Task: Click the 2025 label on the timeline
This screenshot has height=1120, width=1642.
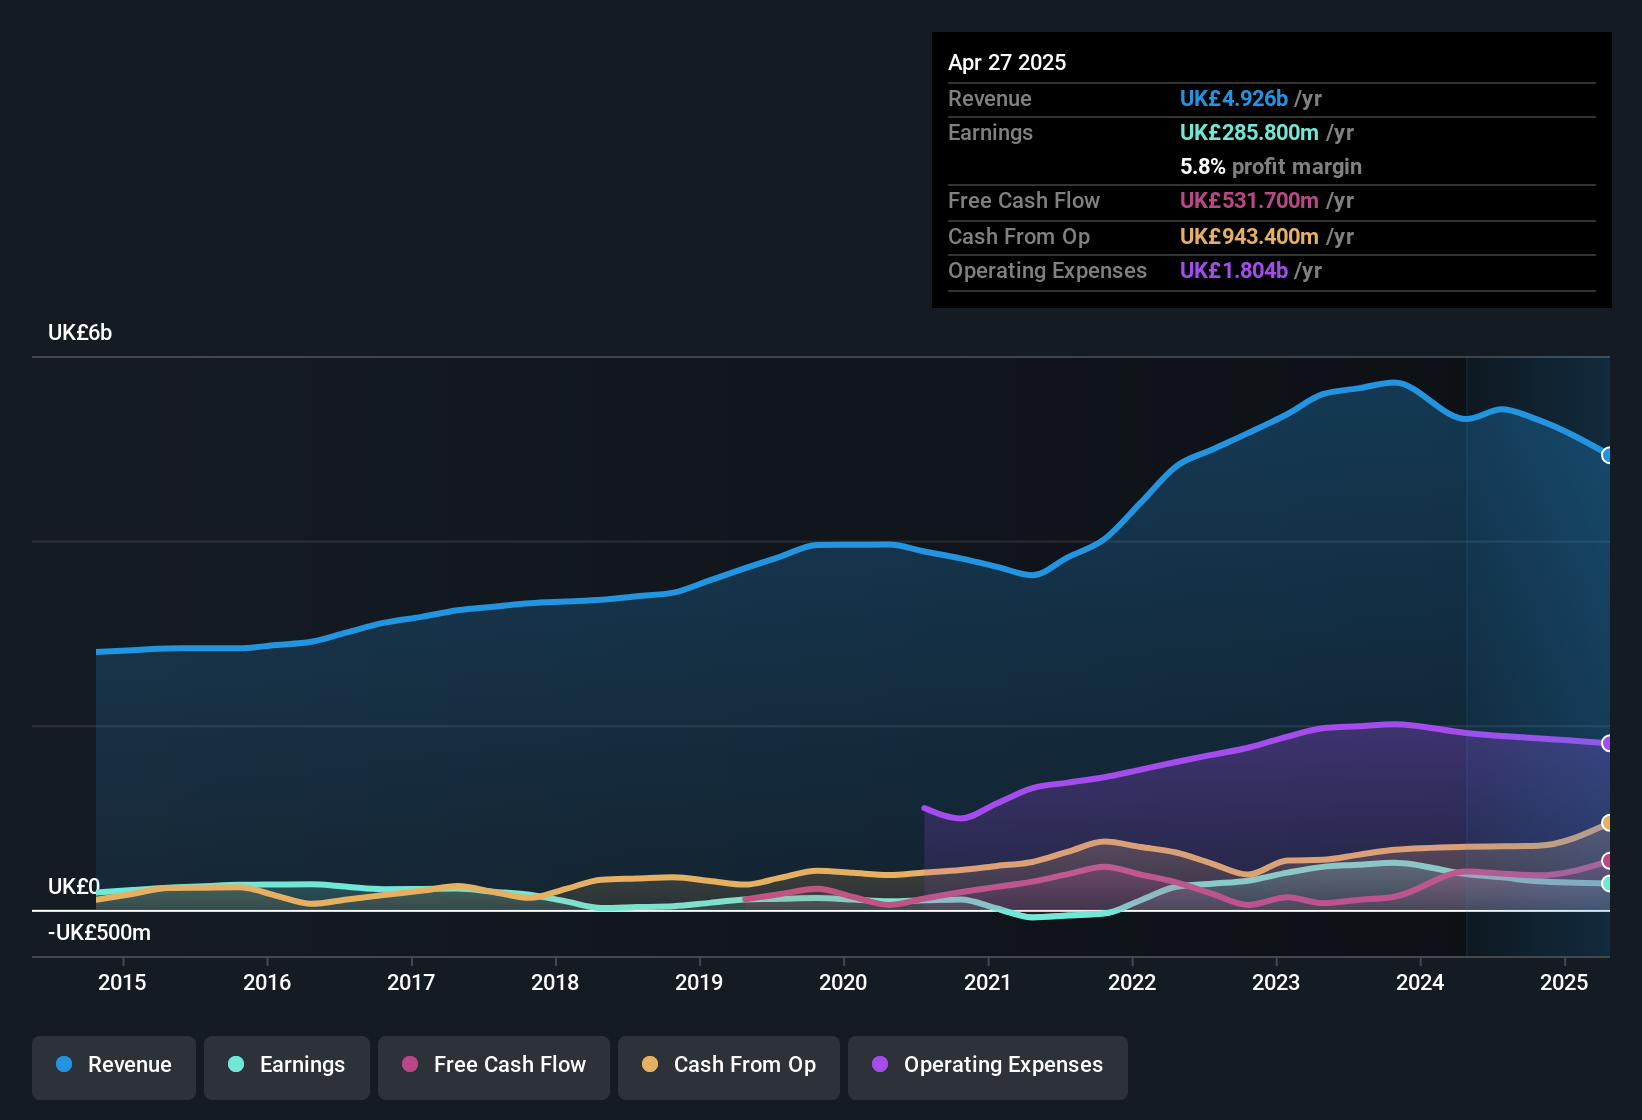Action: coord(1564,982)
